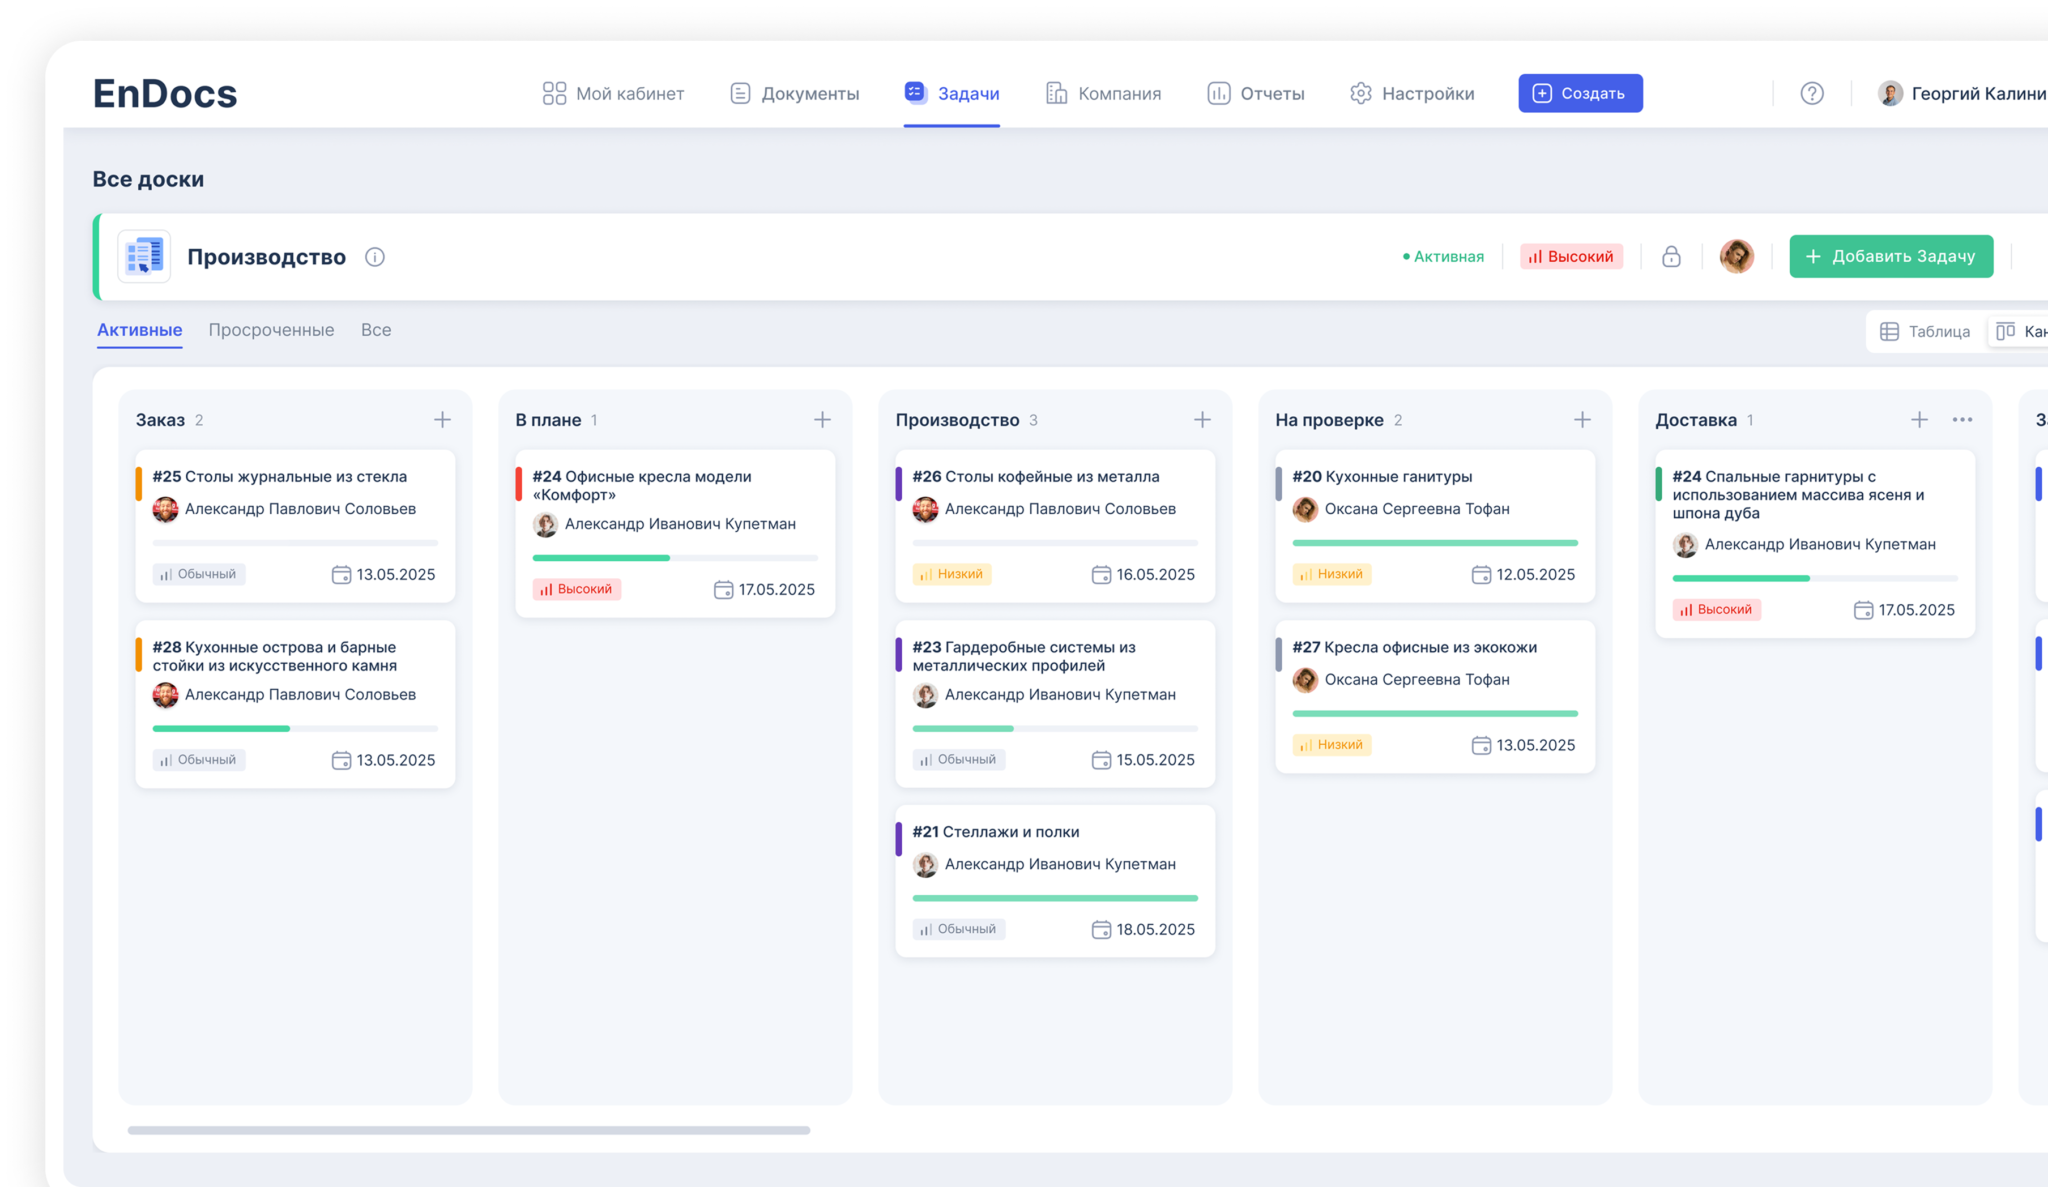
Task: Open the three-dots menu of the Доставка column
Action: pyautogui.click(x=1962, y=420)
